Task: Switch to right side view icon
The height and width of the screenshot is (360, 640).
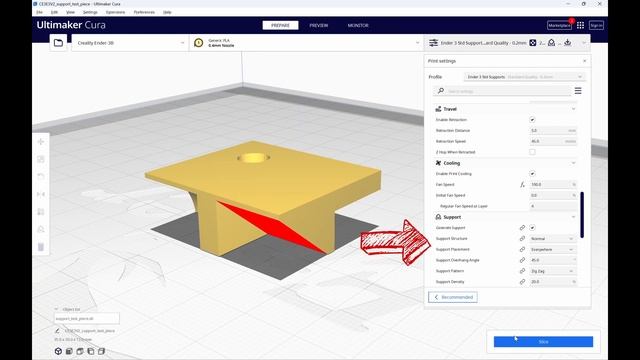Action: [101, 351]
